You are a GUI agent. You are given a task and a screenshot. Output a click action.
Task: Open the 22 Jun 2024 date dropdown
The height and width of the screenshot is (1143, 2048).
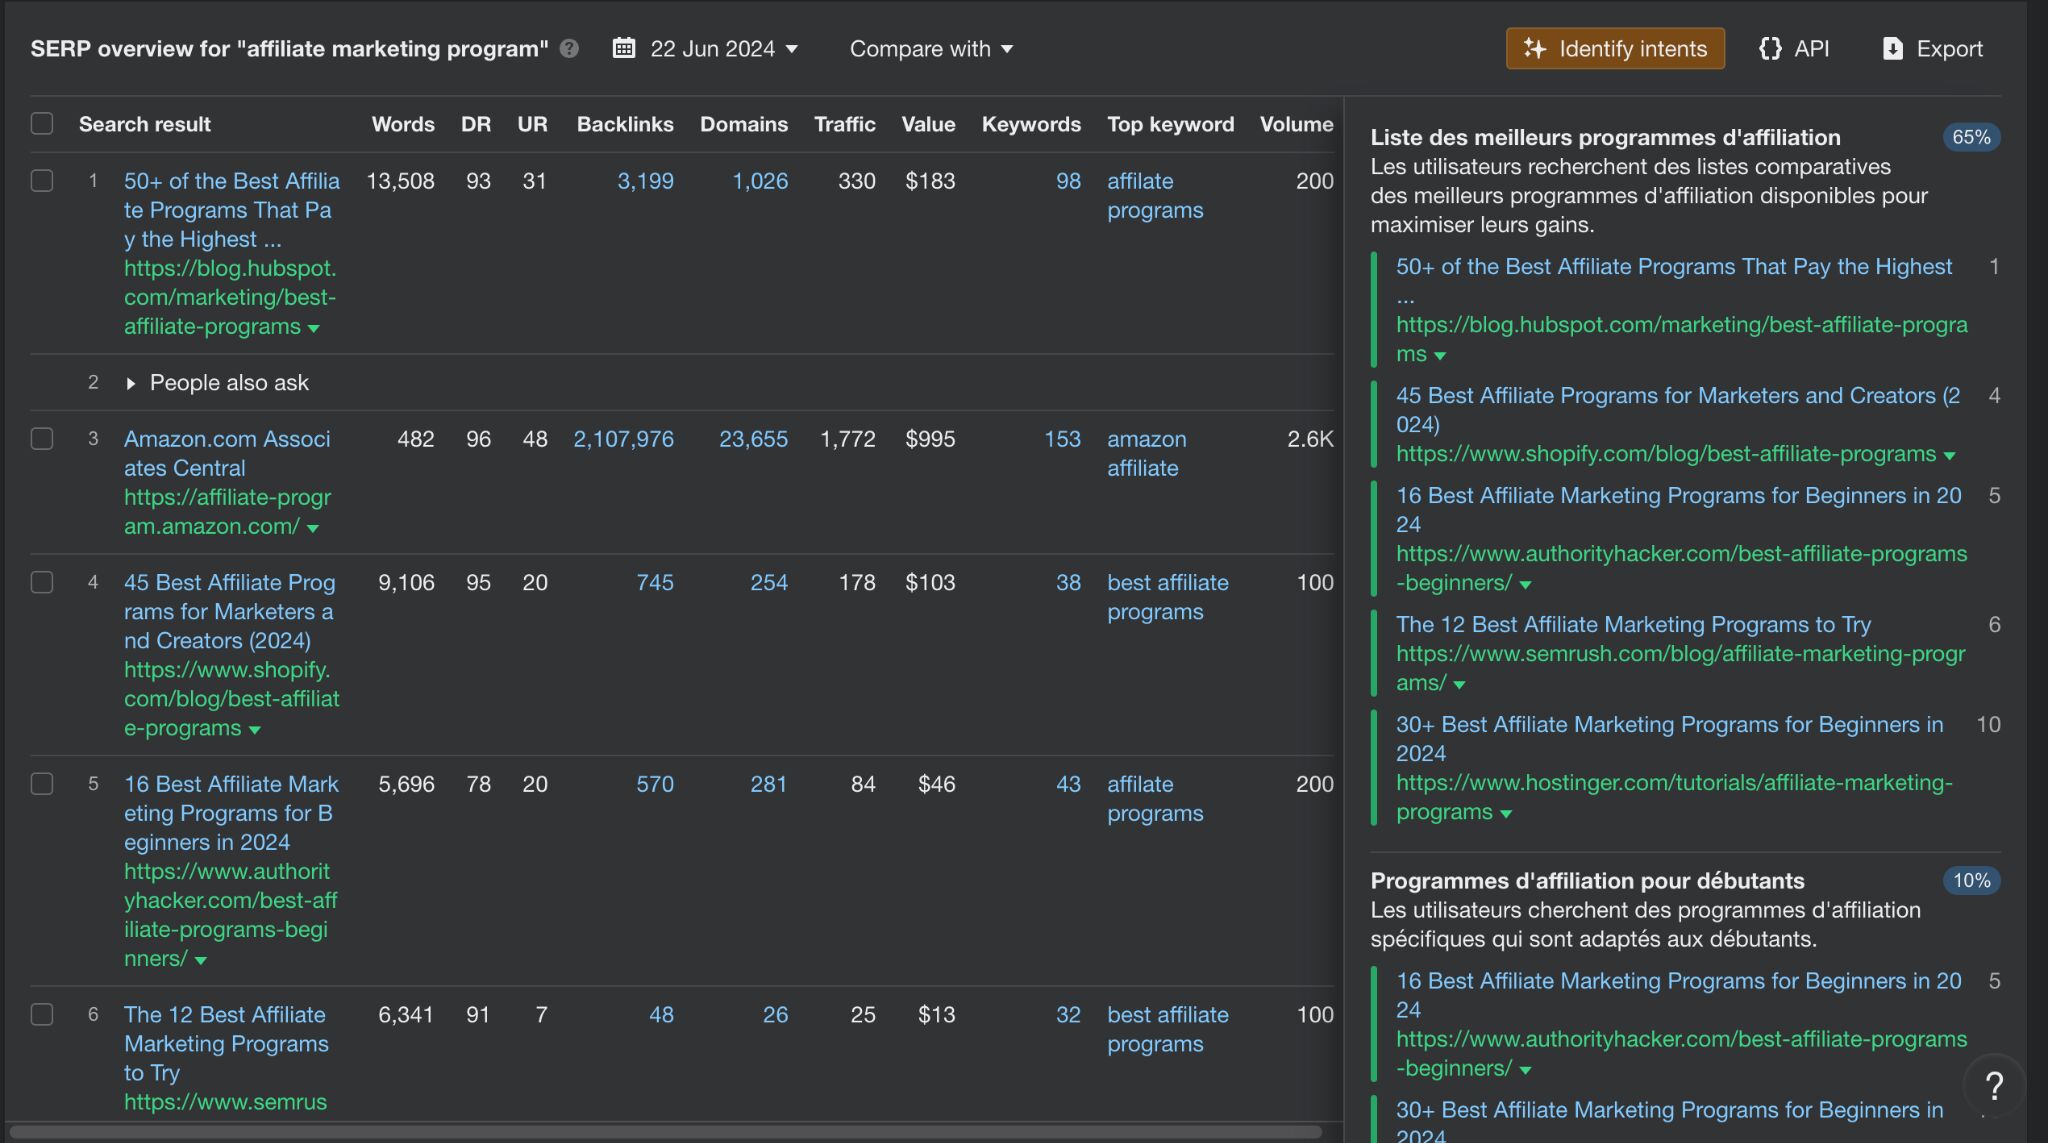coord(723,48)
